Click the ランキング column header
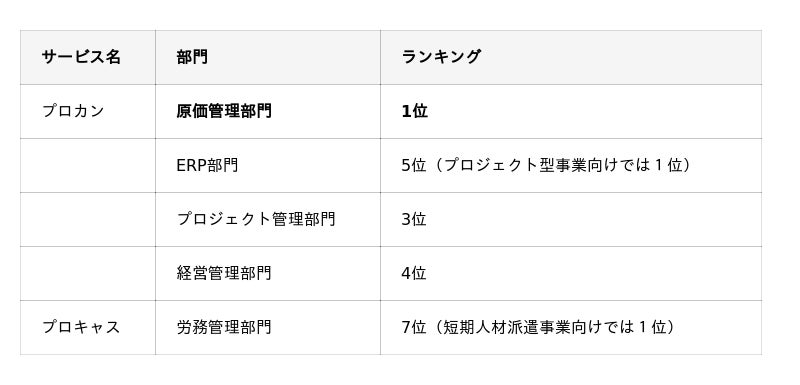The image size is (800, 385). click(x=571, y=57)
